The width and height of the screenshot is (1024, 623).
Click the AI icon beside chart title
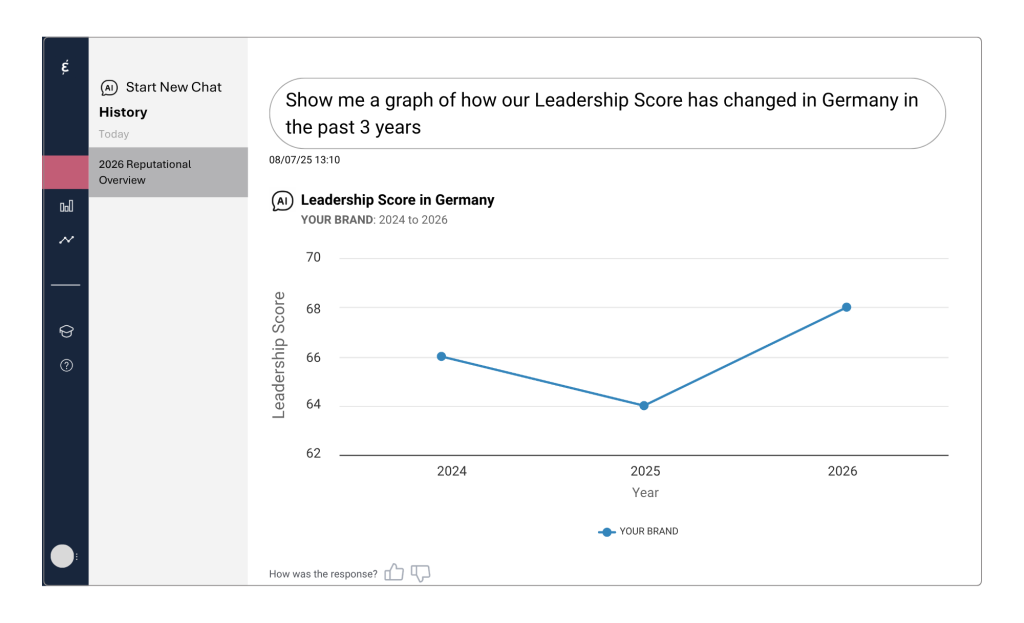point(283,201)
